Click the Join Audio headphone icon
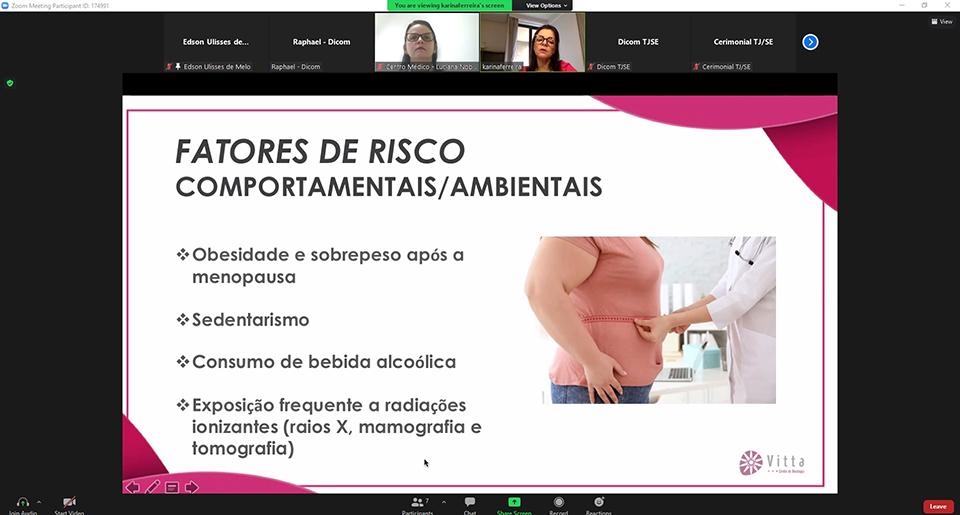This screenshot has height=515, width=960. click(x=23, y=502)
